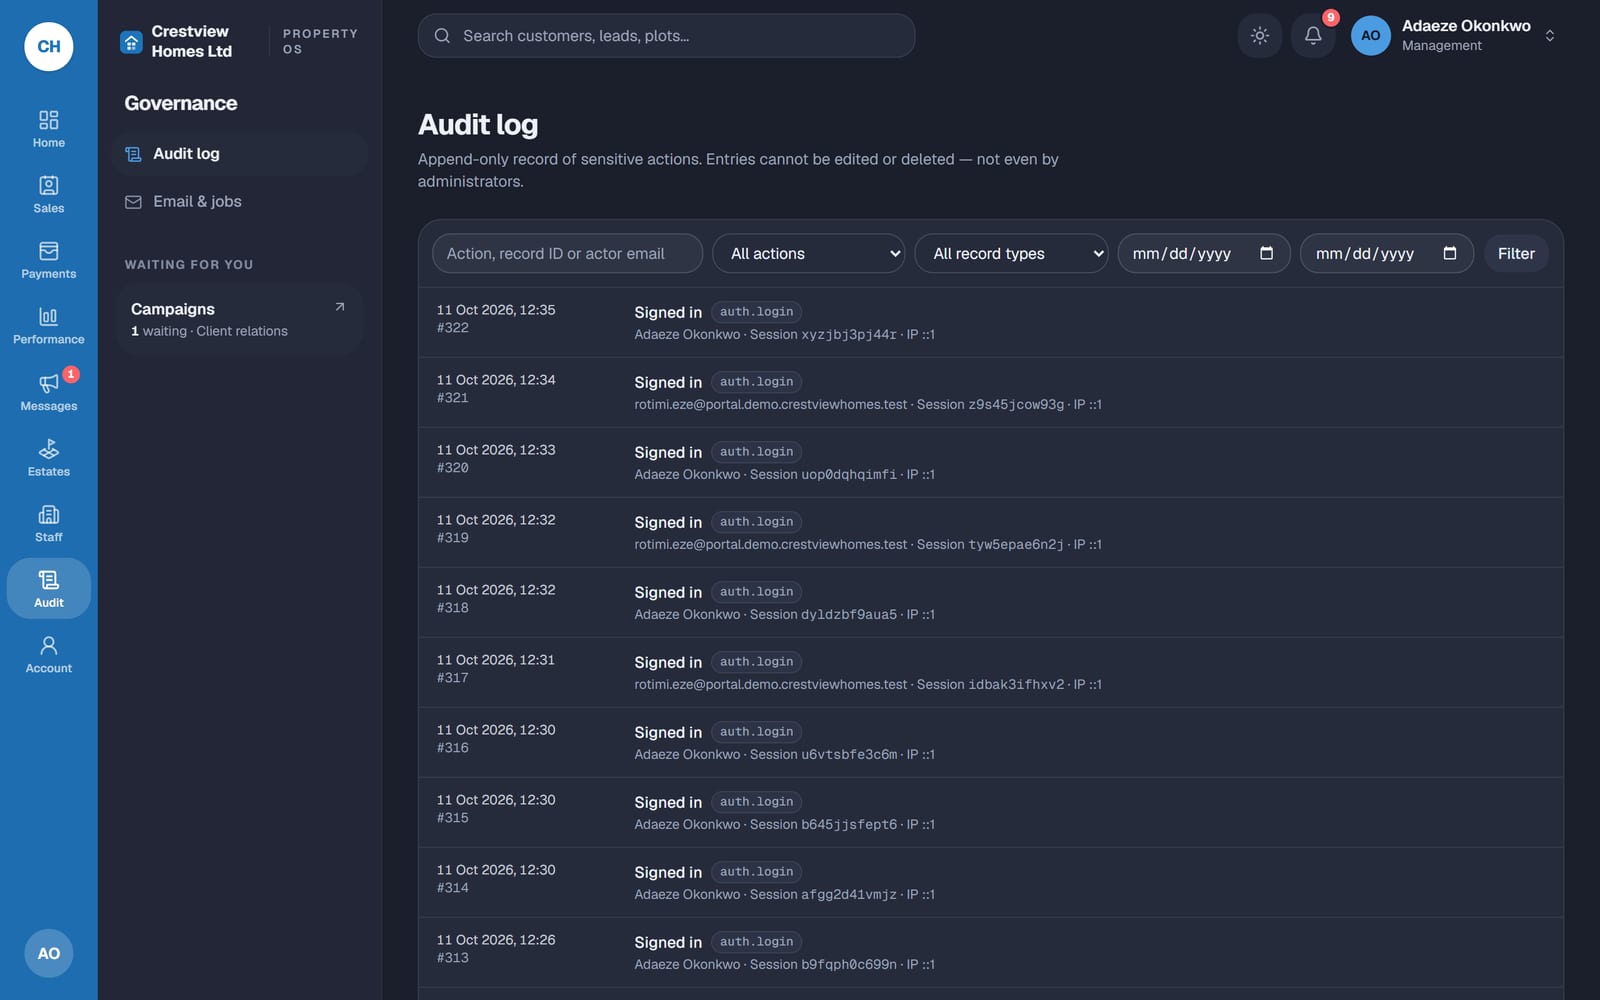Open the Home section icon

click(x=48, y=129)
